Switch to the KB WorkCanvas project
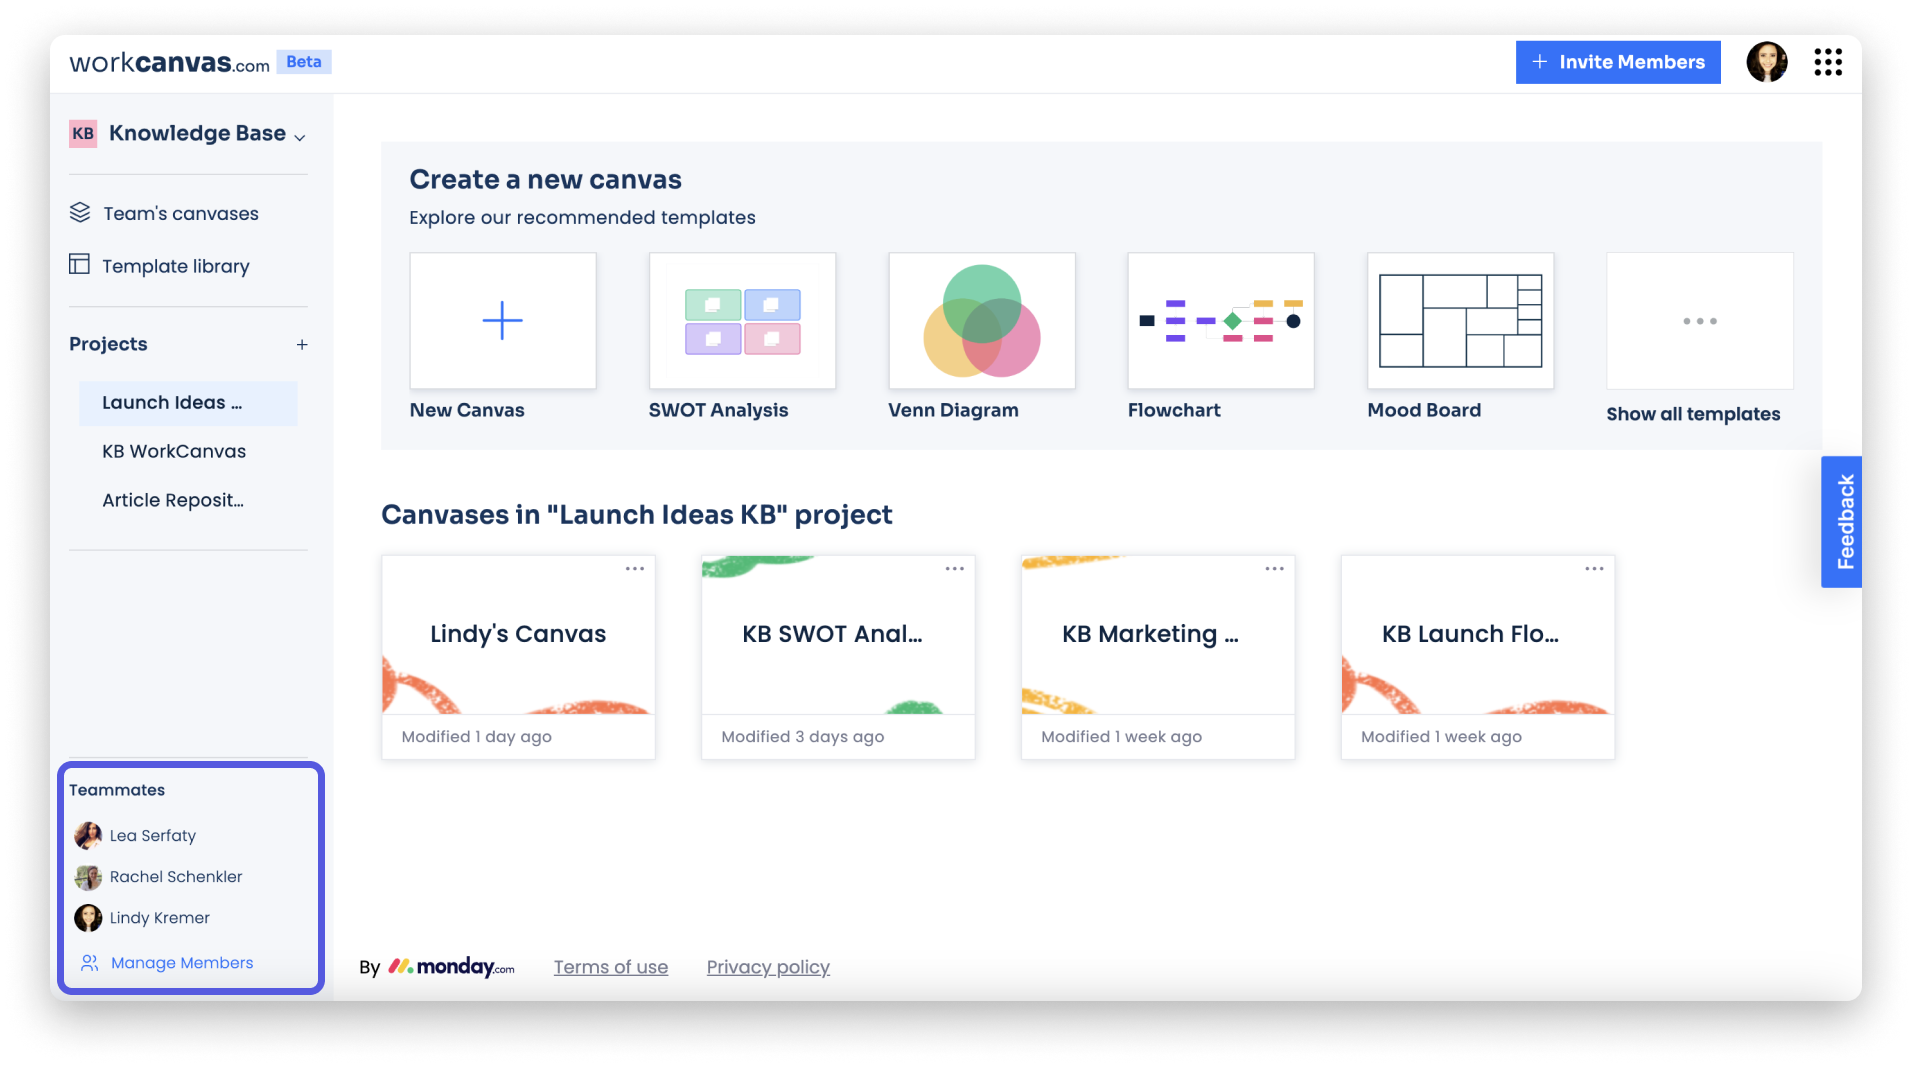Image resolution: width=1912 pixels, height=1066 pixels. pos(174,451)
